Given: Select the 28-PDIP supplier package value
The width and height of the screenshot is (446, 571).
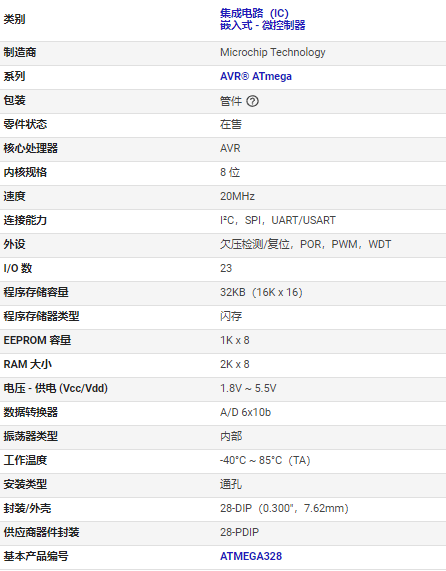Looking at the screenshot, I should [239, 532].
